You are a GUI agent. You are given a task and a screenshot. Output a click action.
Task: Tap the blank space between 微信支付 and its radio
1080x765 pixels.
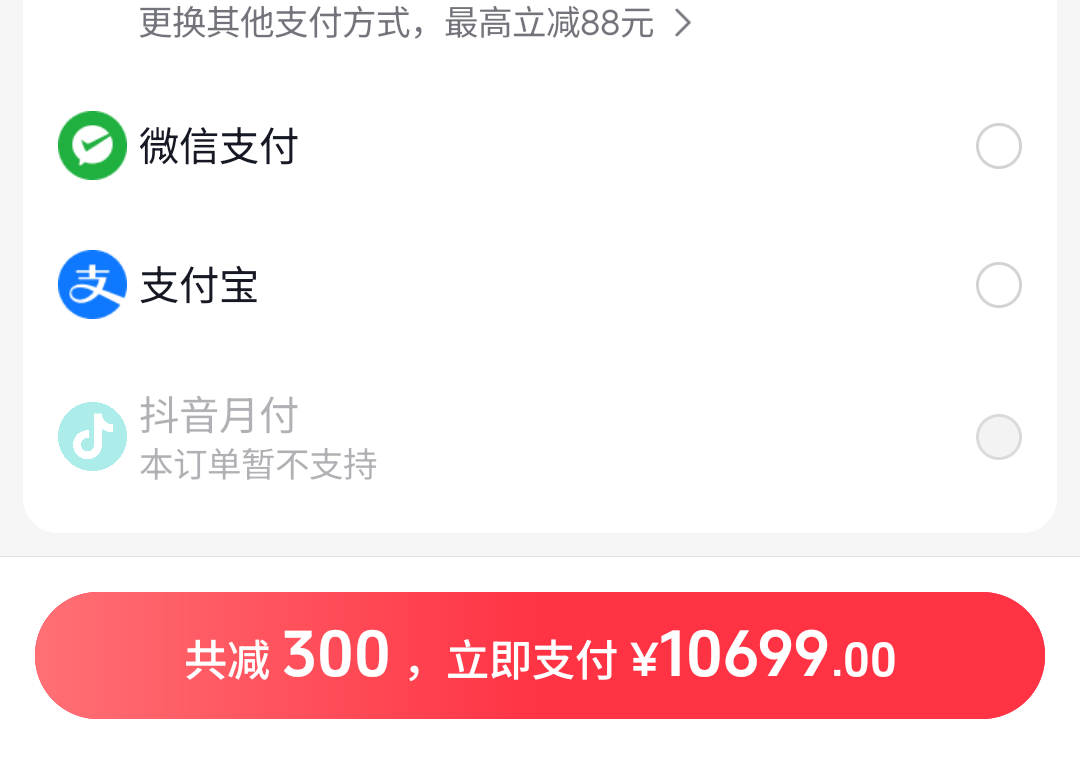pos(636,146)
